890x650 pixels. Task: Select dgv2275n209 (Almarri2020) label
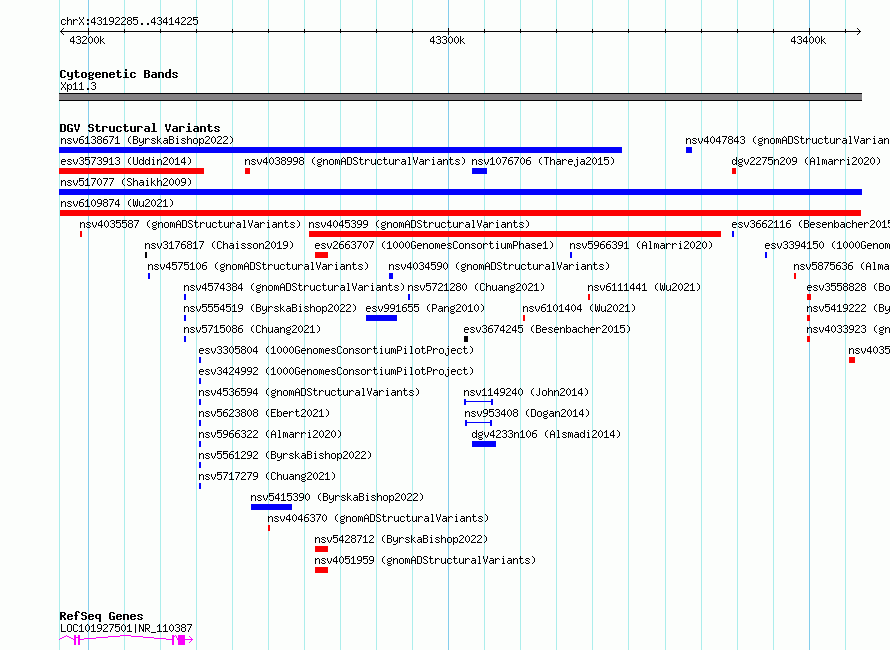tap(806, 161)
